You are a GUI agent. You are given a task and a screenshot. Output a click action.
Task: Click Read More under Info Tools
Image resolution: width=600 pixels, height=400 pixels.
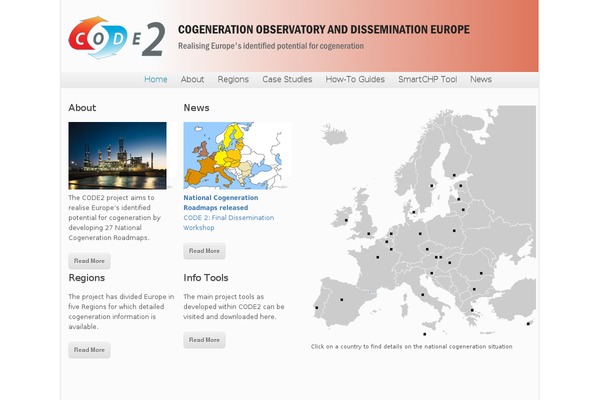pyautogui.click(x=204, y=340)
